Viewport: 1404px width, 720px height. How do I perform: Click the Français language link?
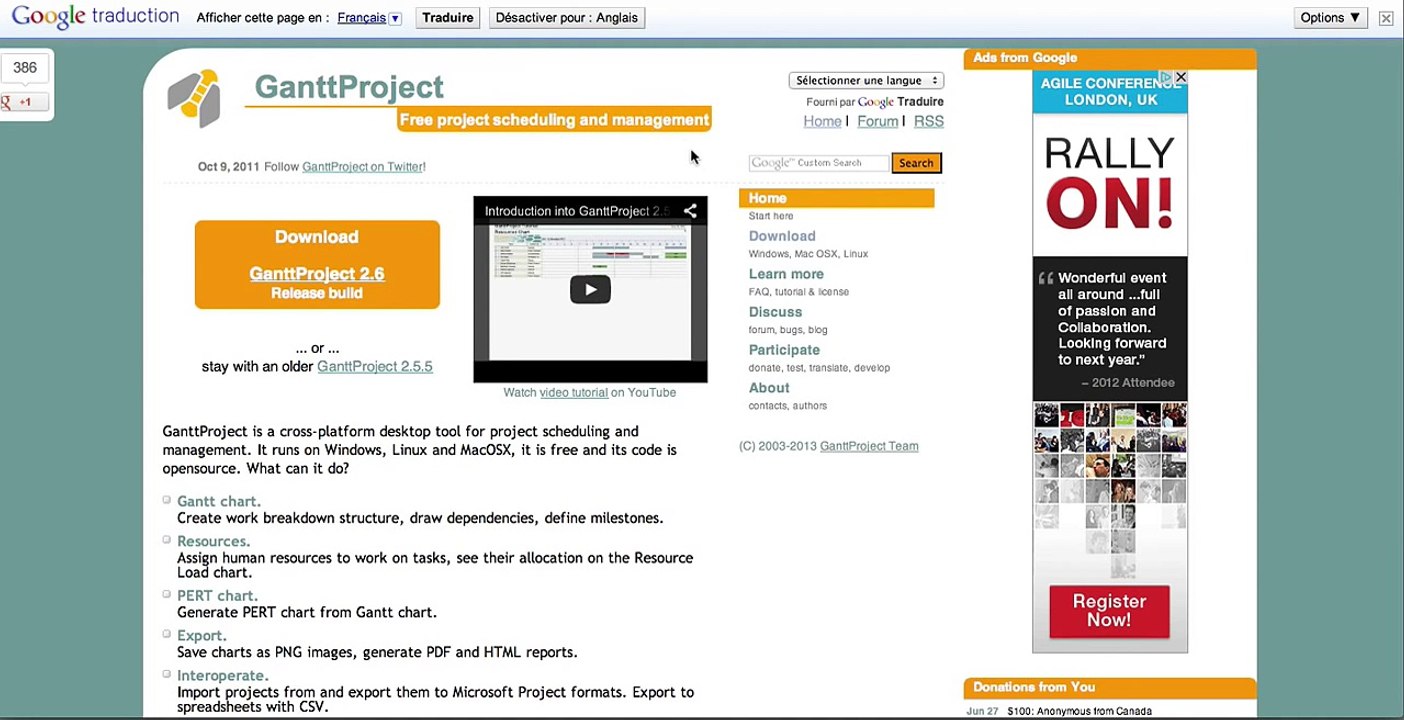click(x=362, y=18)
